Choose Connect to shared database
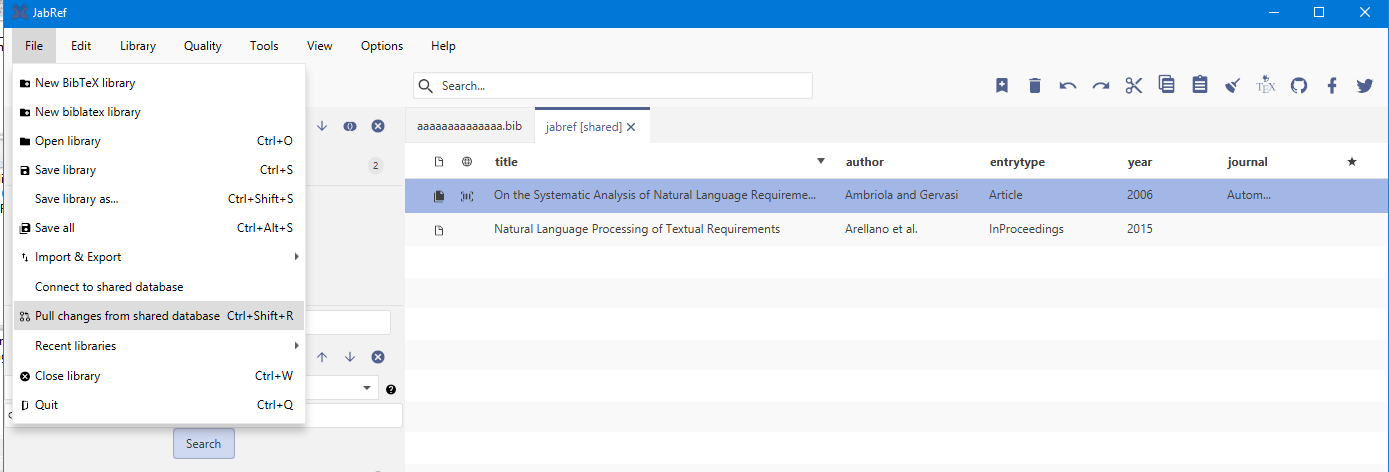 click(109, 287)
